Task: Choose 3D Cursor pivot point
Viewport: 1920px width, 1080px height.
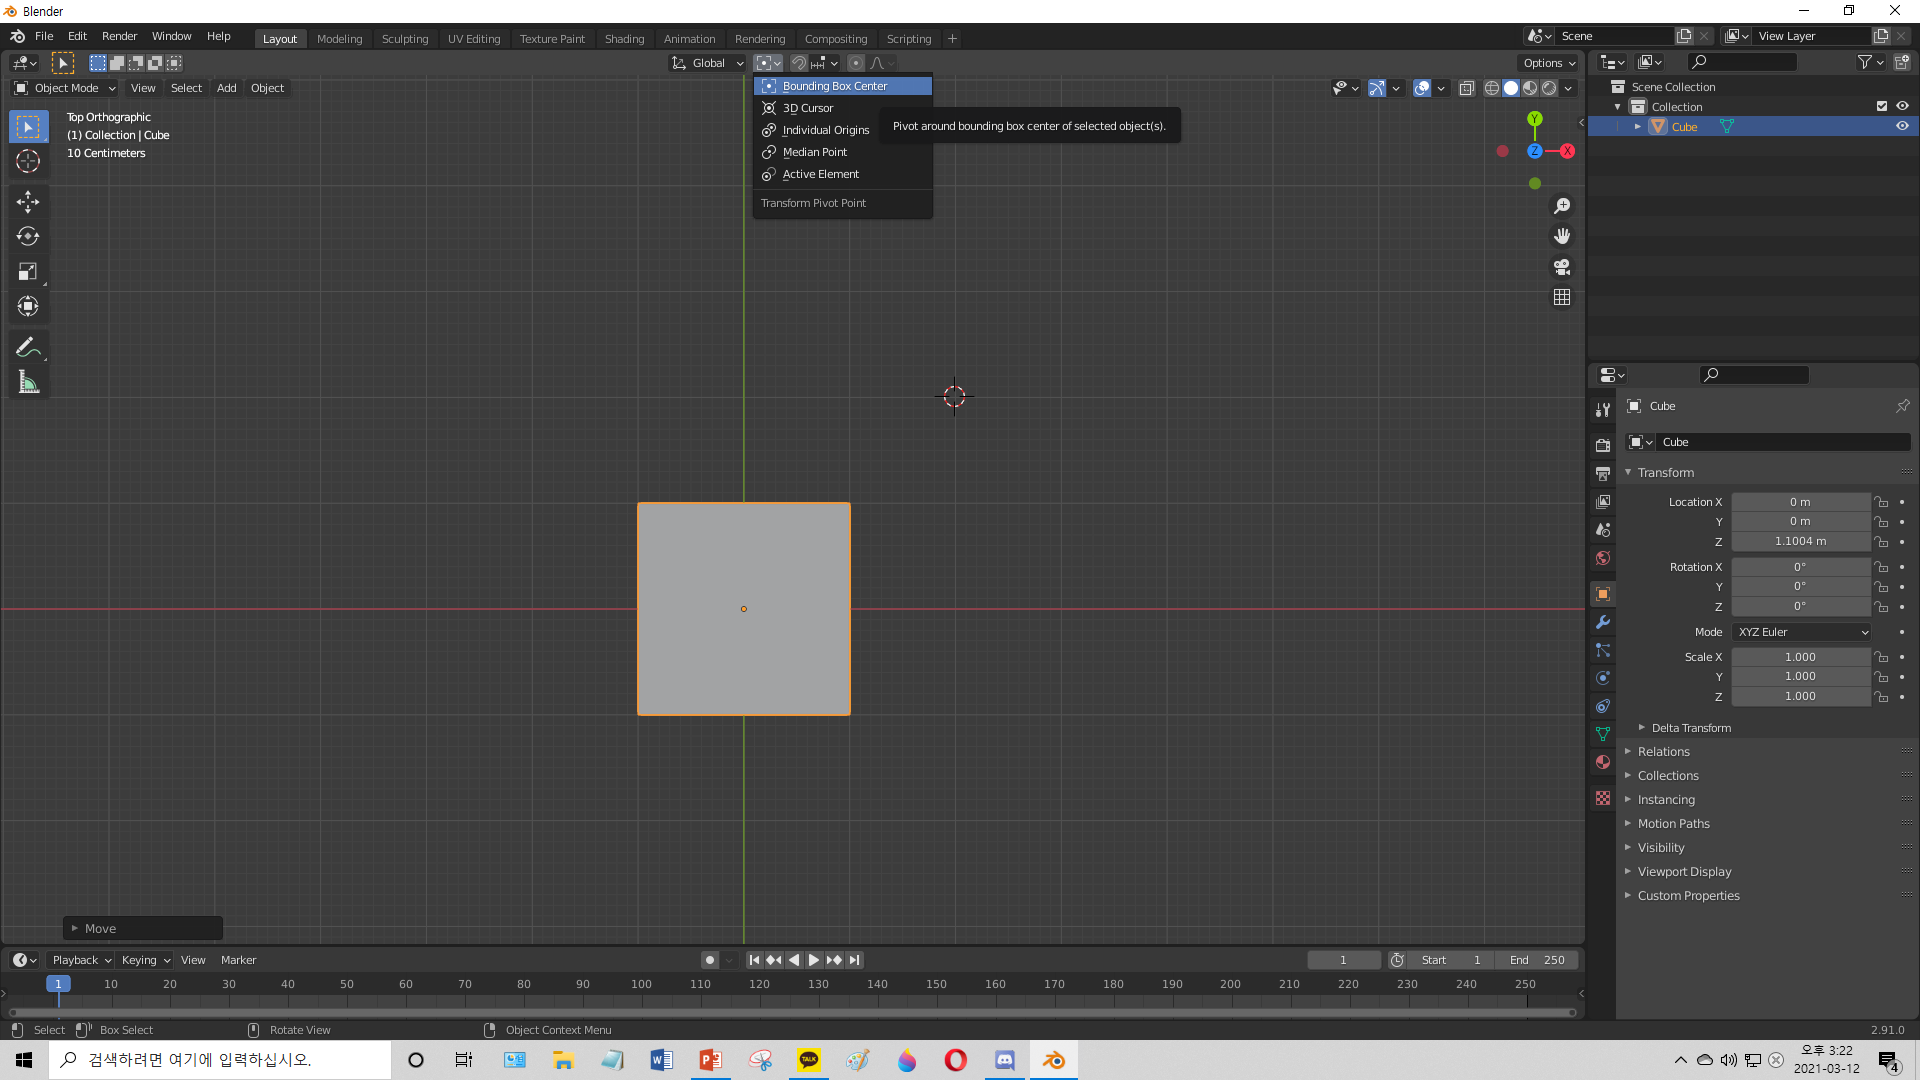Action: coord(807,108)
